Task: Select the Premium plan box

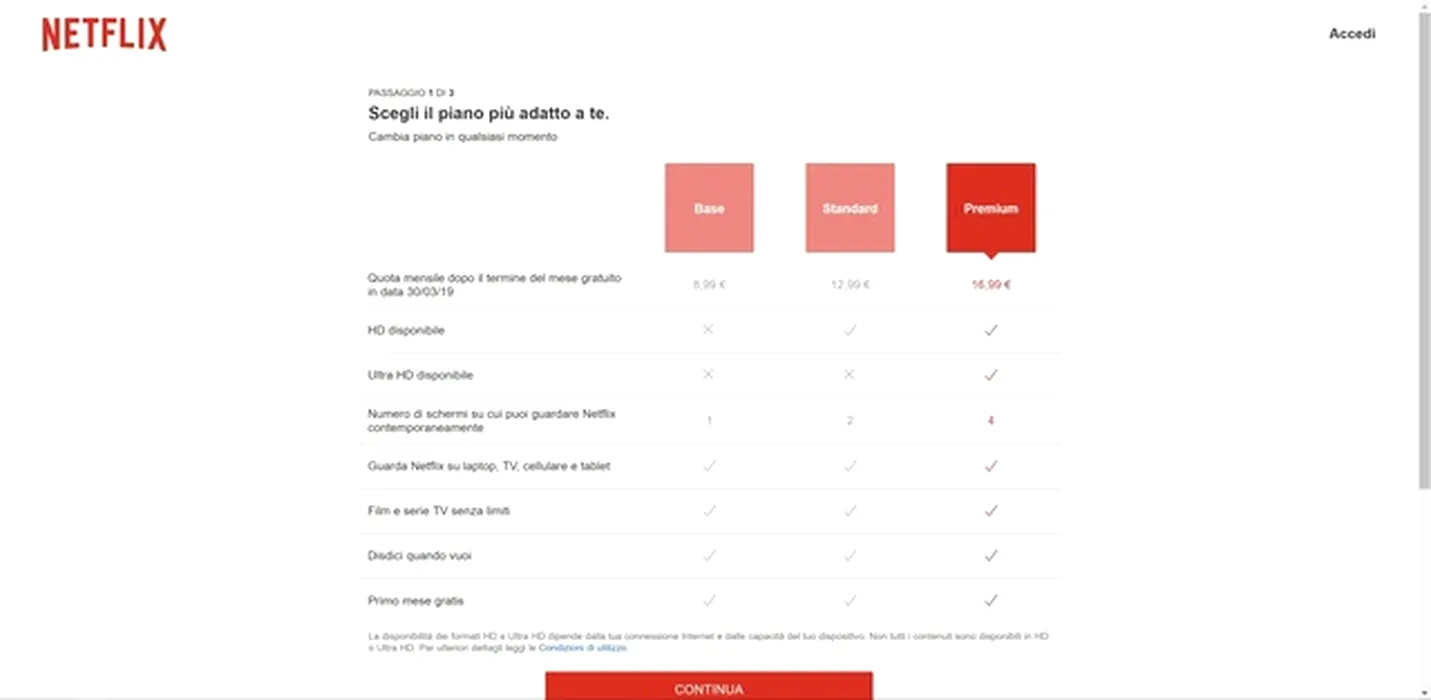Action: [x=991, y=208]
